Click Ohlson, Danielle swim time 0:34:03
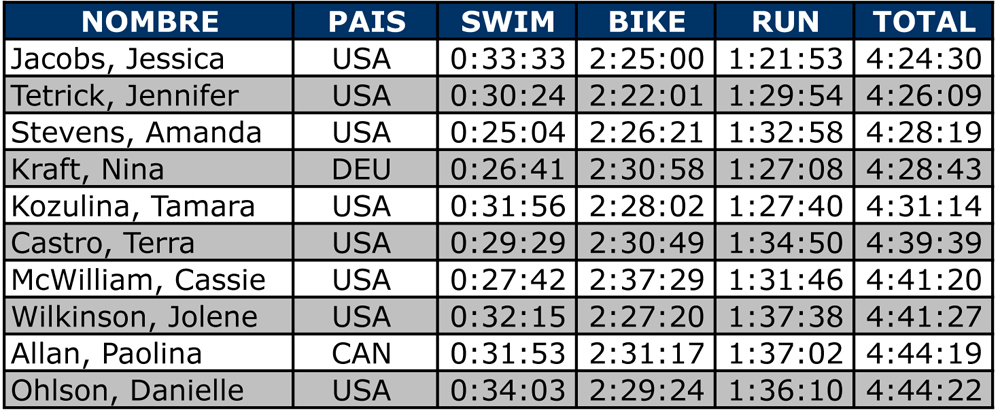The image size is (1000, 413). pos(508,390)
